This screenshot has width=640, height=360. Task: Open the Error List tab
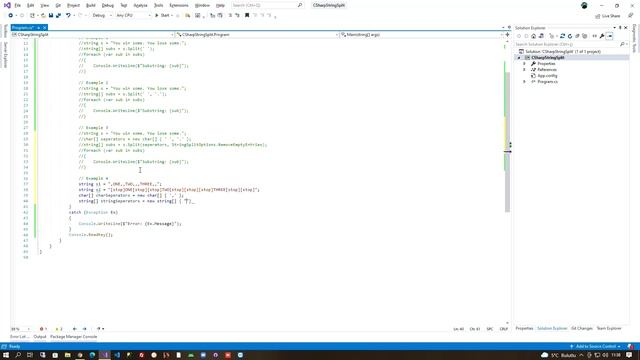pyautogui.click(x=20, y=337)
